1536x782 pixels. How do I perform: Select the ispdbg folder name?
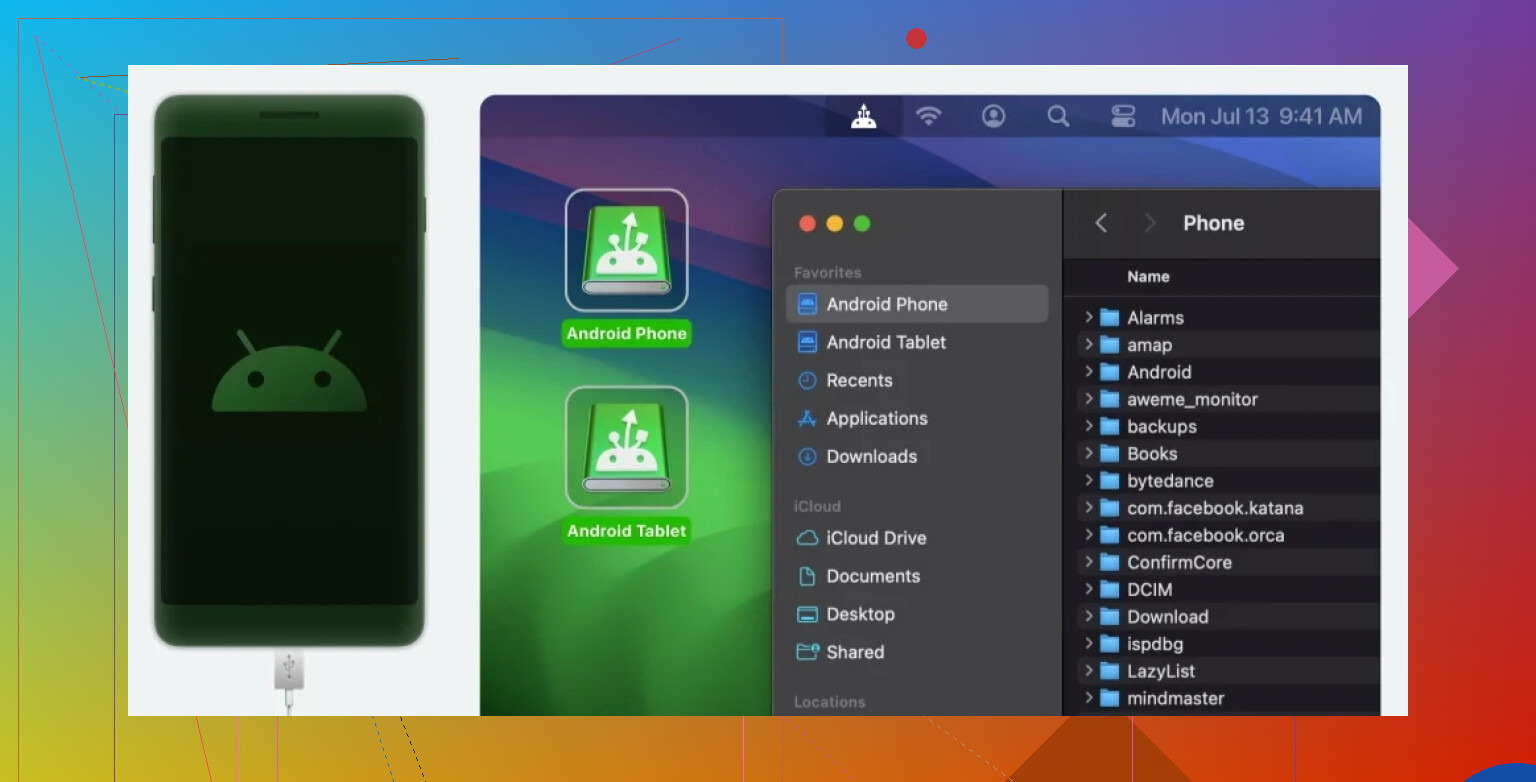coord(1155,644)
